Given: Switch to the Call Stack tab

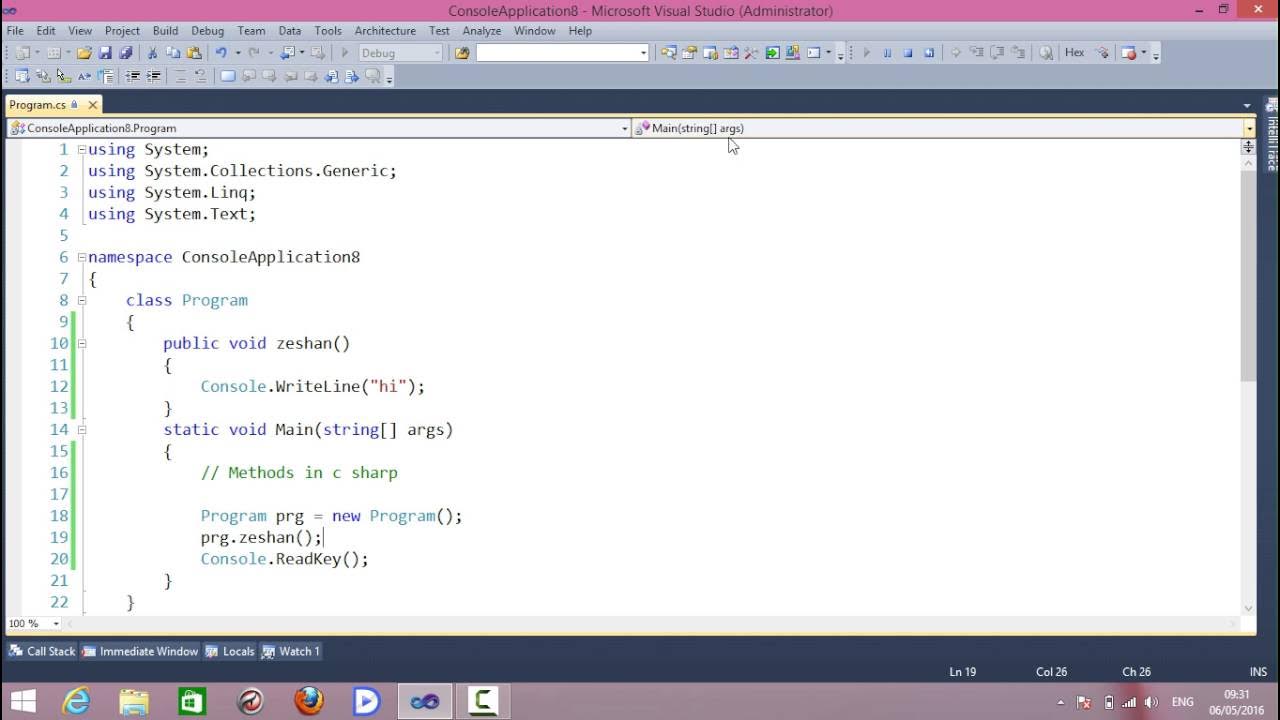Looking at the screenshot, I should [42, 651].
